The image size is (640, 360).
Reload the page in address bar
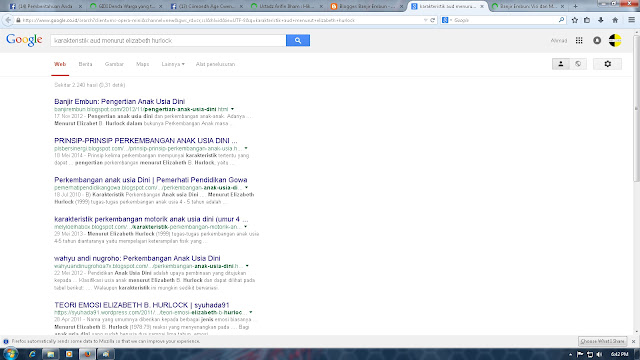(x=433, y=20)
